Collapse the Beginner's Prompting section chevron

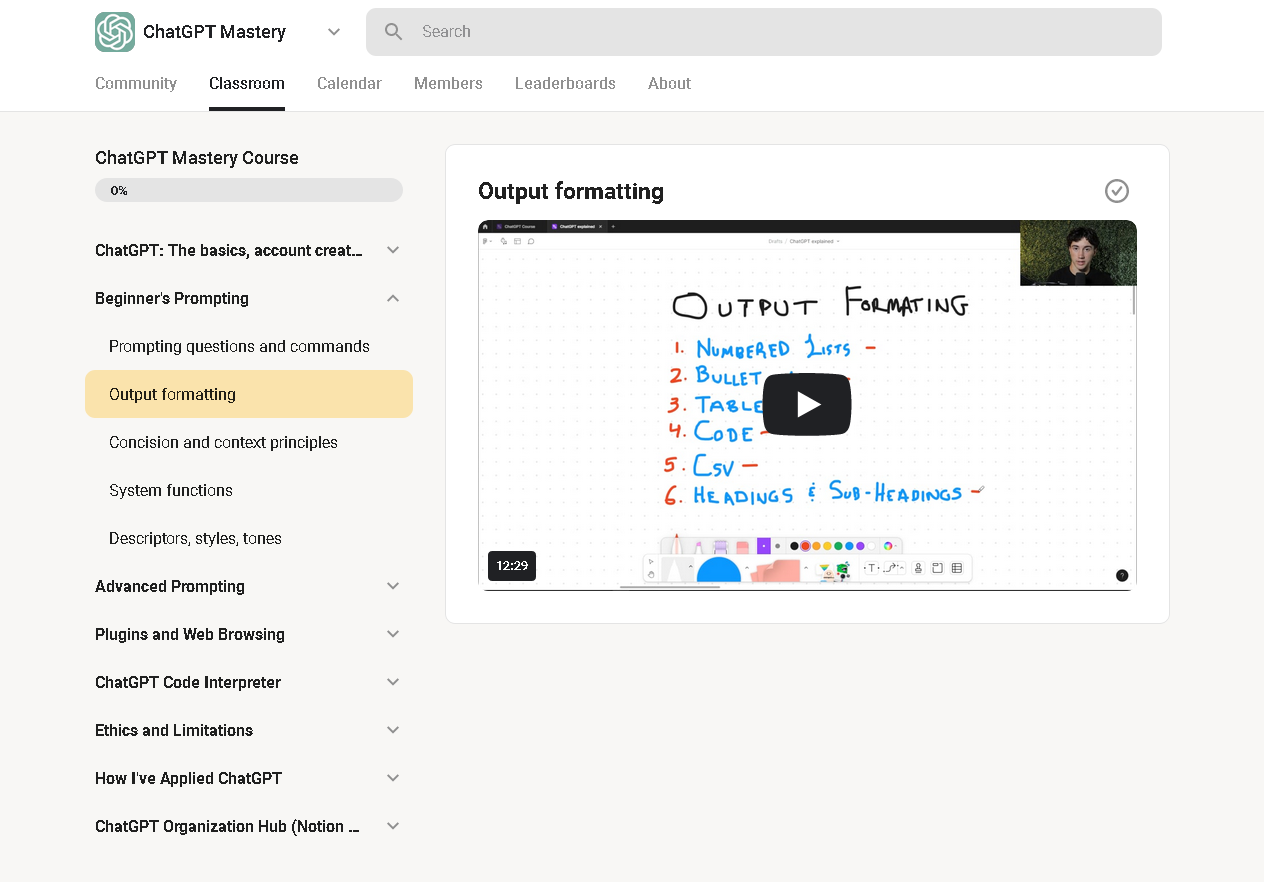(393, 298)
